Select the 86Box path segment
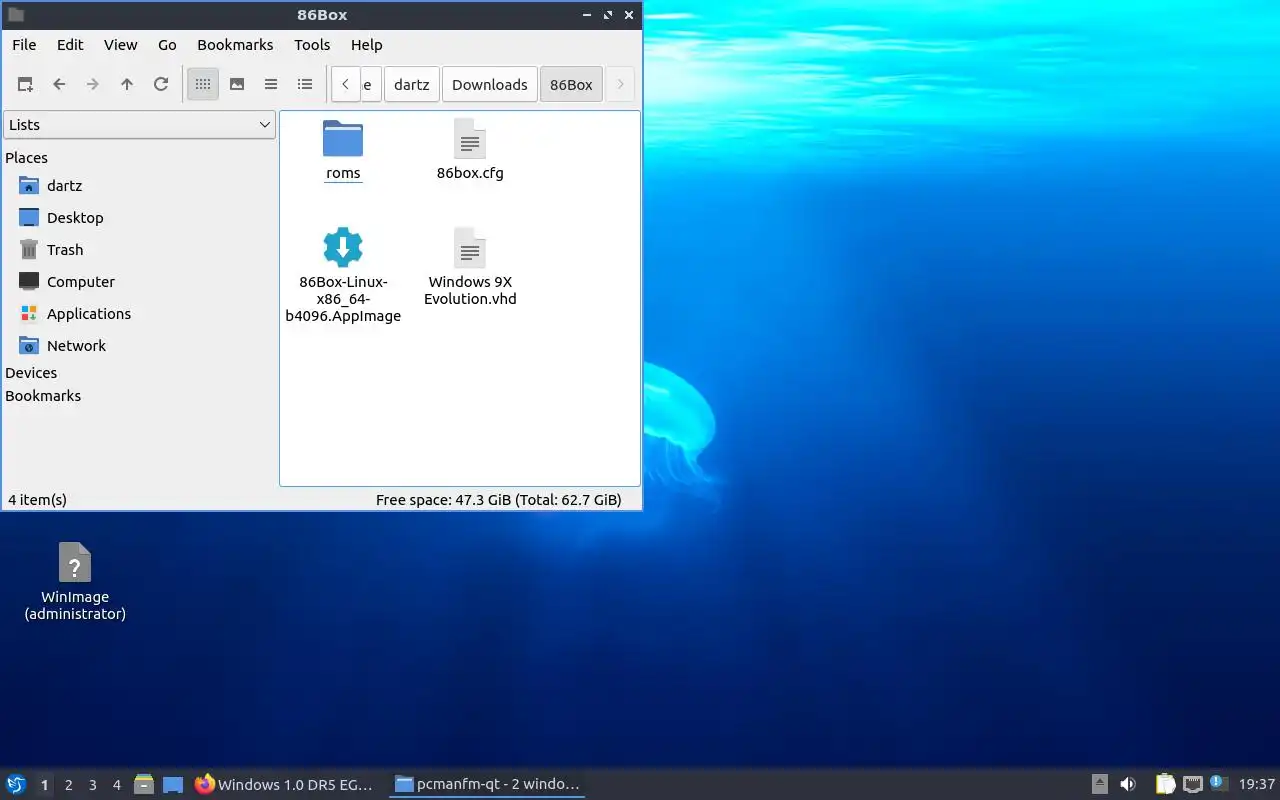This screenshot has width=1280, height=800. point(572,85)
